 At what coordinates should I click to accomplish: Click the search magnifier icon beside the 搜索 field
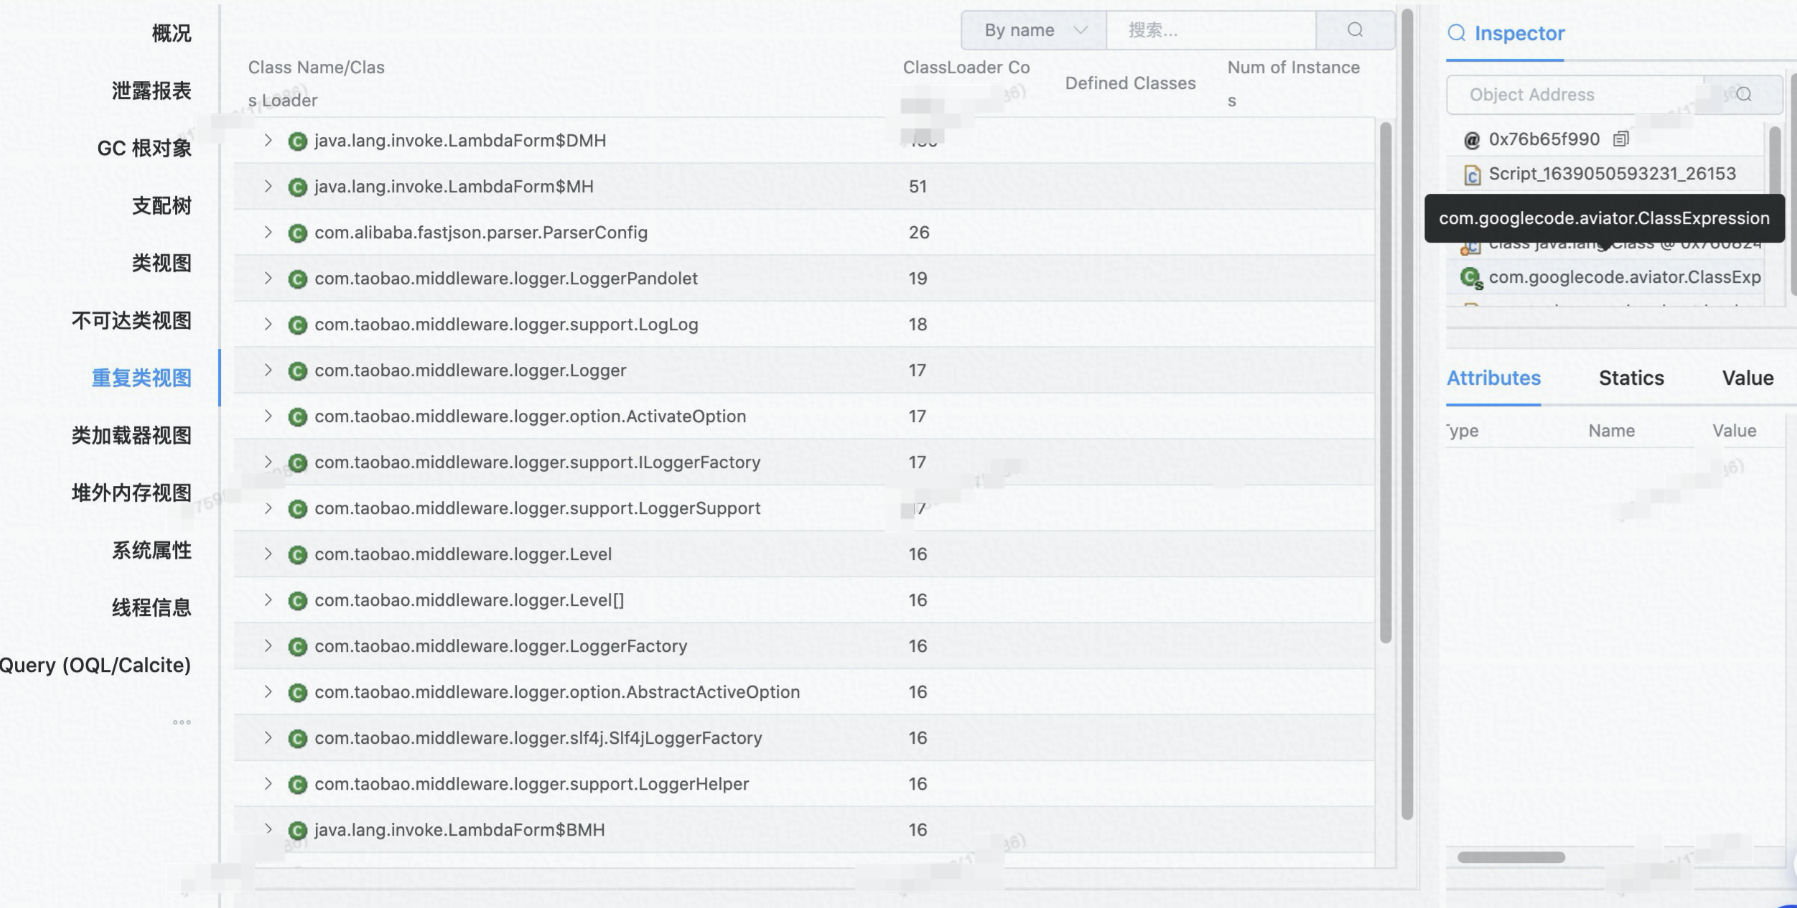(x=1355, y=30)
